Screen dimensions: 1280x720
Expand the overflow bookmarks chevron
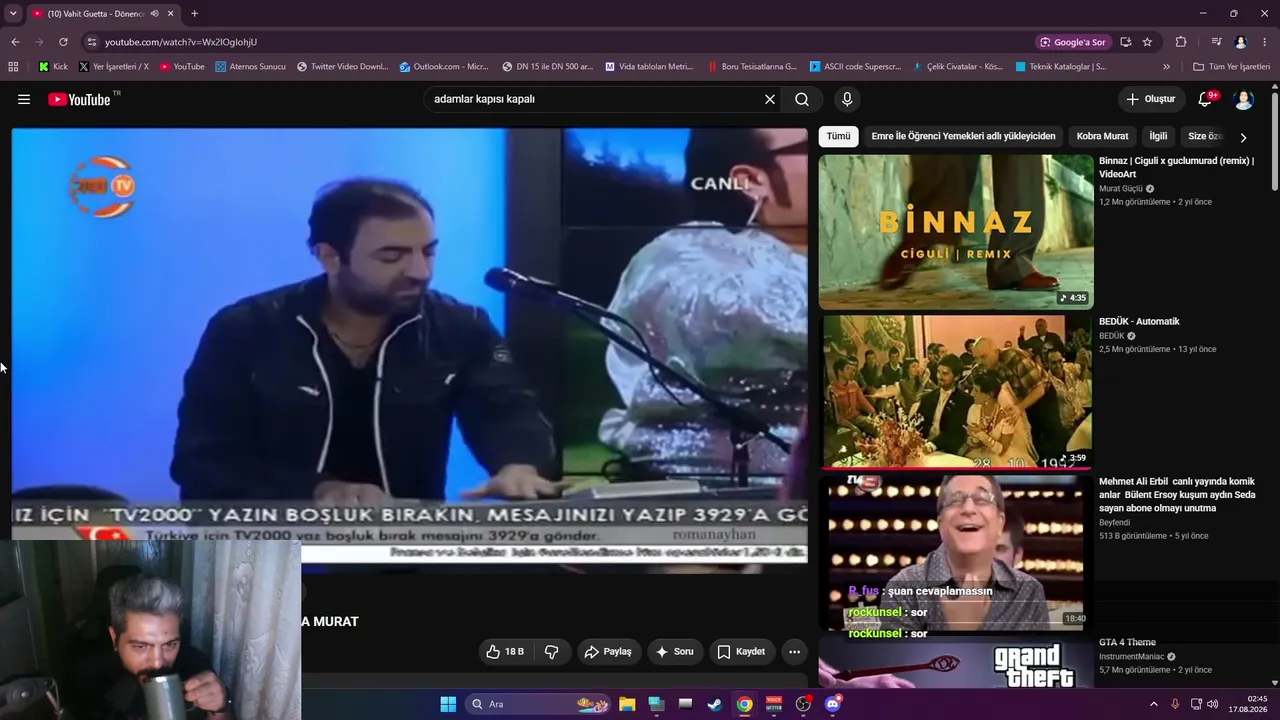(1166, 67)
